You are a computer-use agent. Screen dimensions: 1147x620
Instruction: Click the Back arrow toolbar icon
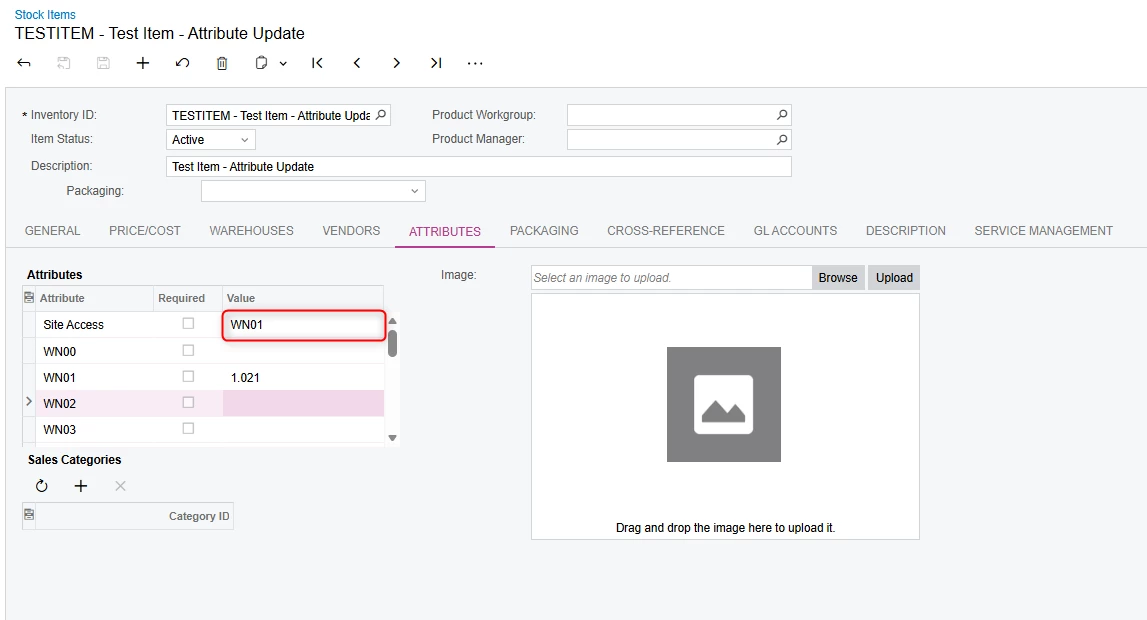point(23,63)
